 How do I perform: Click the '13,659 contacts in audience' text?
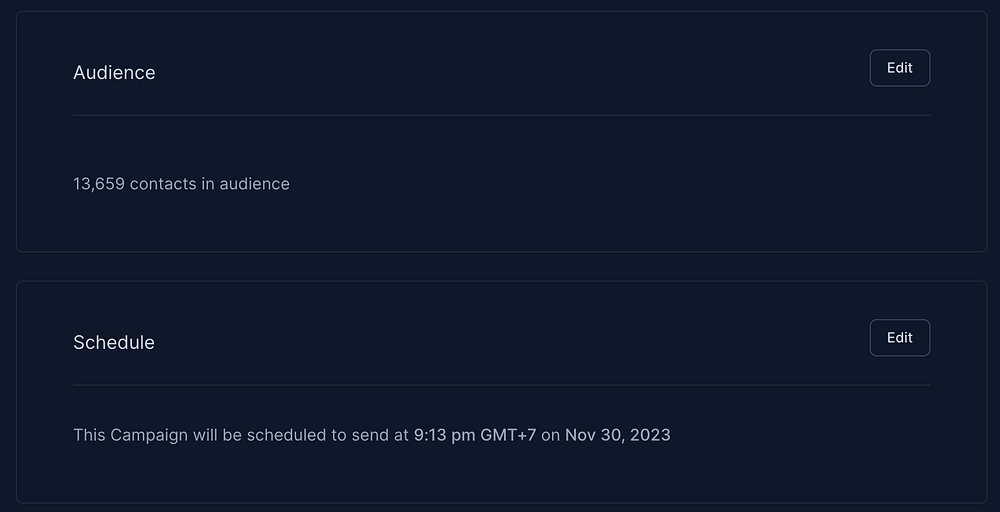pos(181,184)
